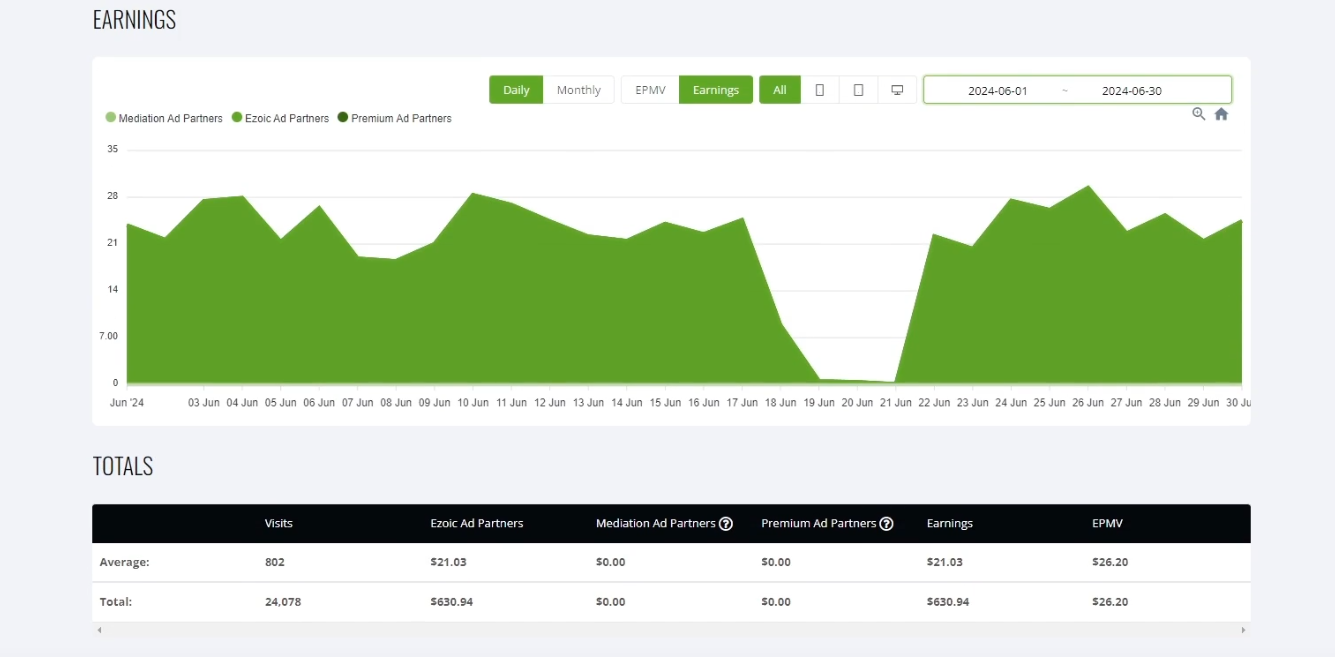Click the table's left scroll arrow
The width and height of the screenshot is (1335, 657).
pos(98,630)
